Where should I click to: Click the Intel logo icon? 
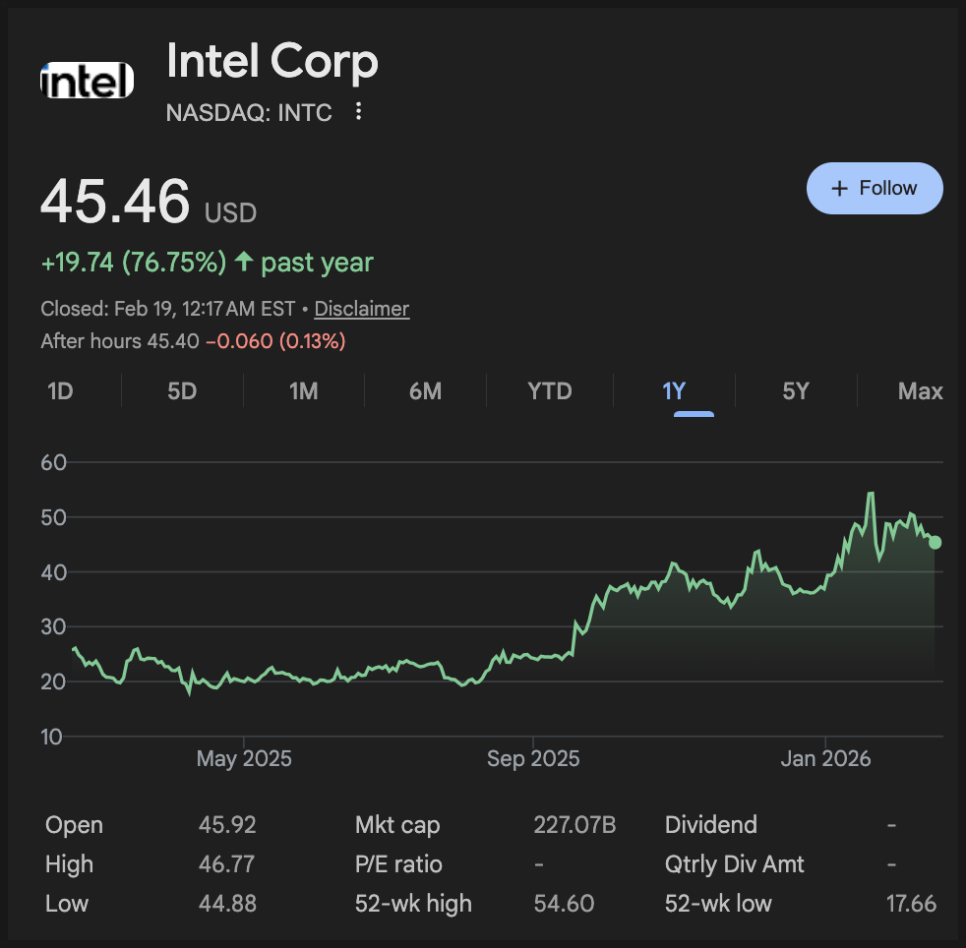coord(86,81)
